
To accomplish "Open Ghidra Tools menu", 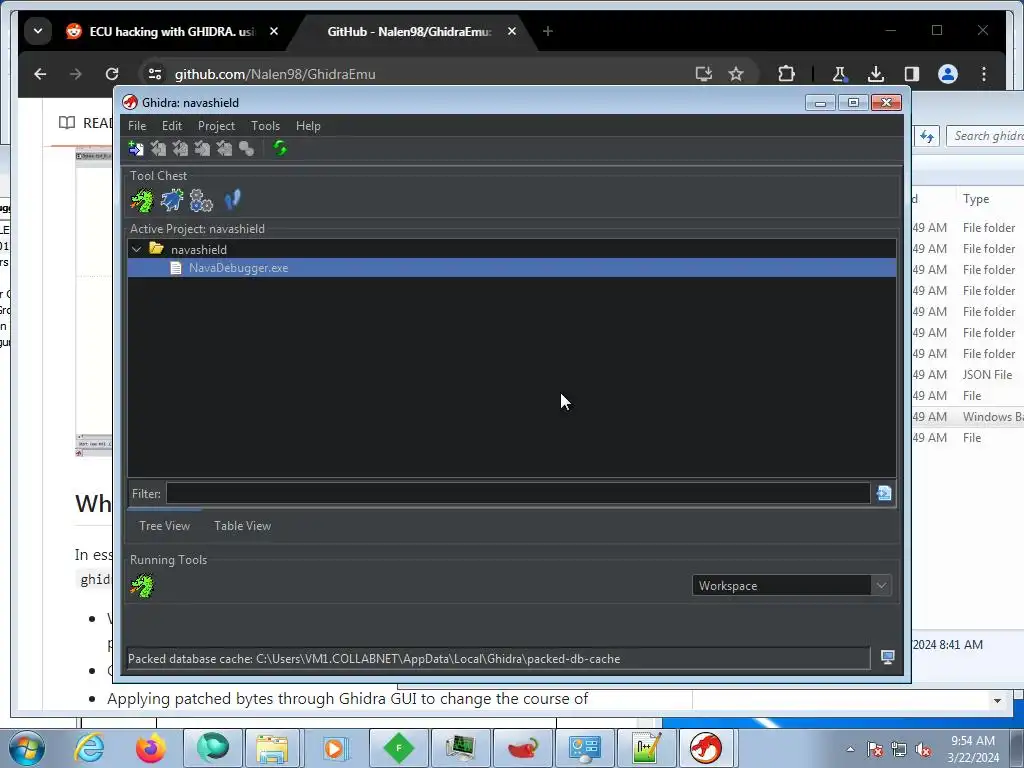I will point(265,125).
